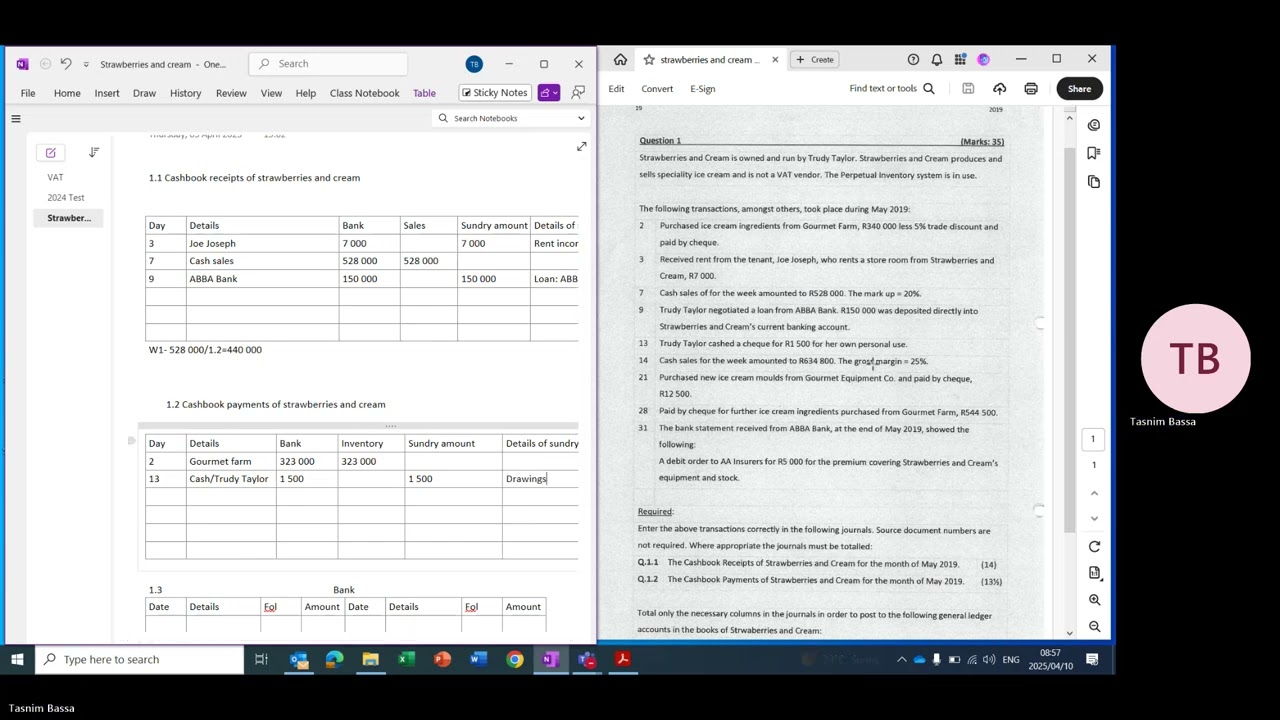Click the feedback person icon in OneNote

[x=578, y=93]
